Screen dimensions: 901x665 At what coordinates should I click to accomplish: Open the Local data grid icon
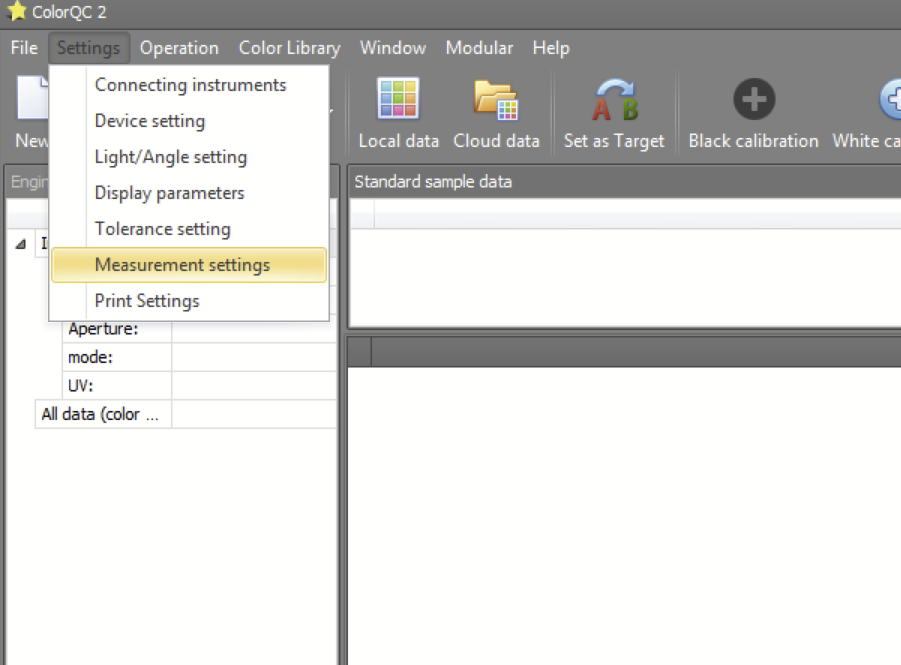point(398,100)
